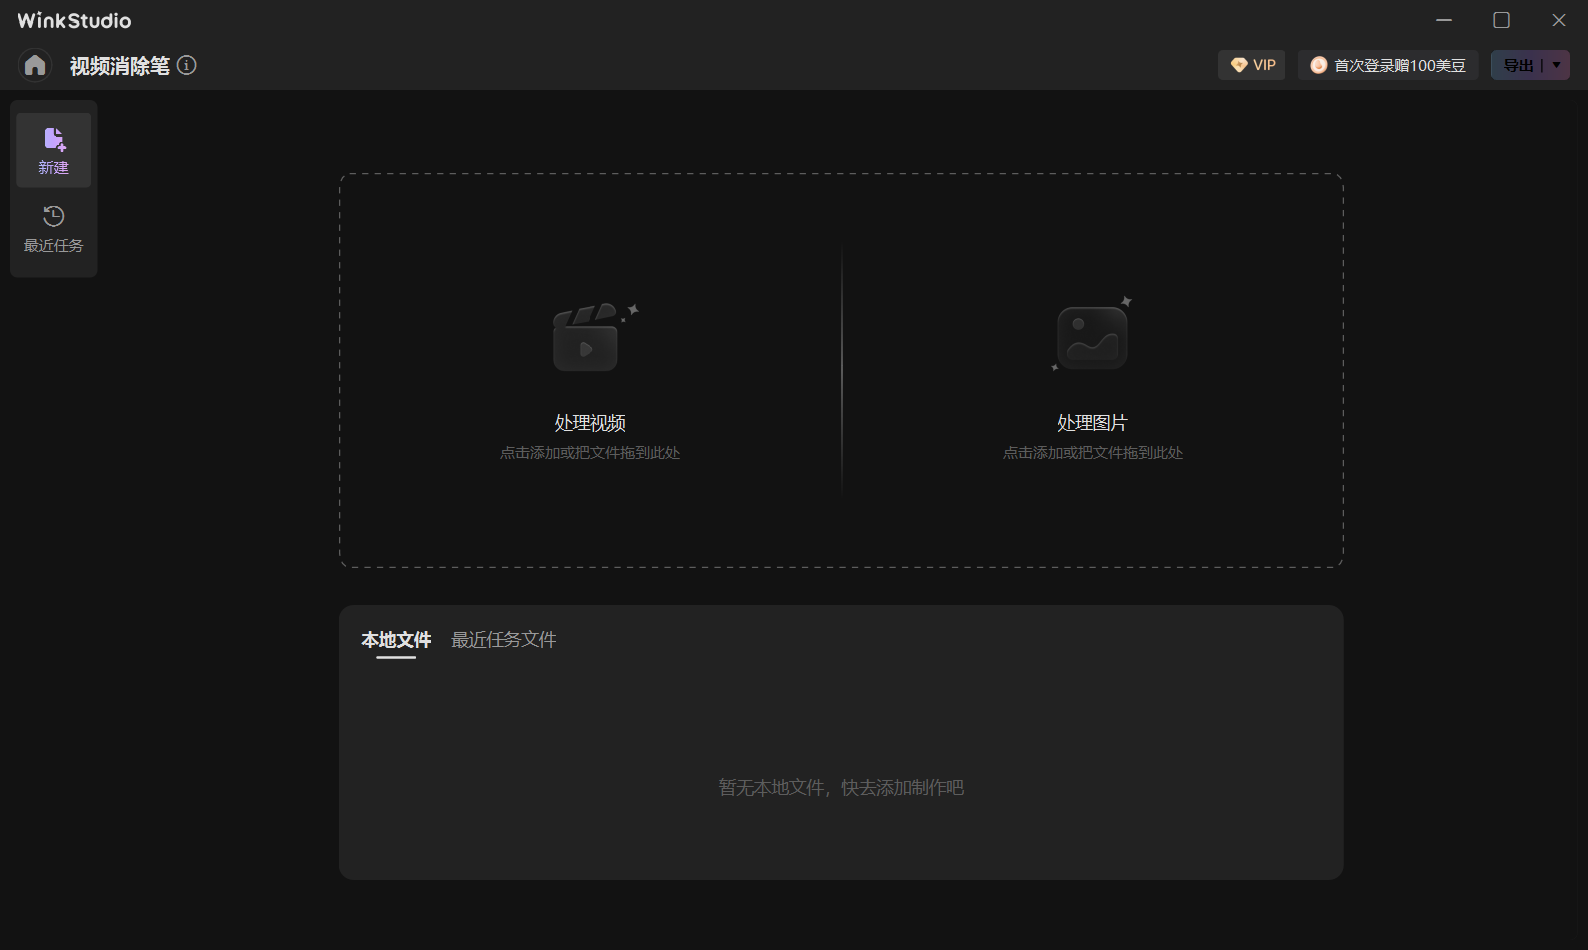Select the 新建 sidebar item
1588x950 pixels.
pyautogui.click(x=54, y=150)
